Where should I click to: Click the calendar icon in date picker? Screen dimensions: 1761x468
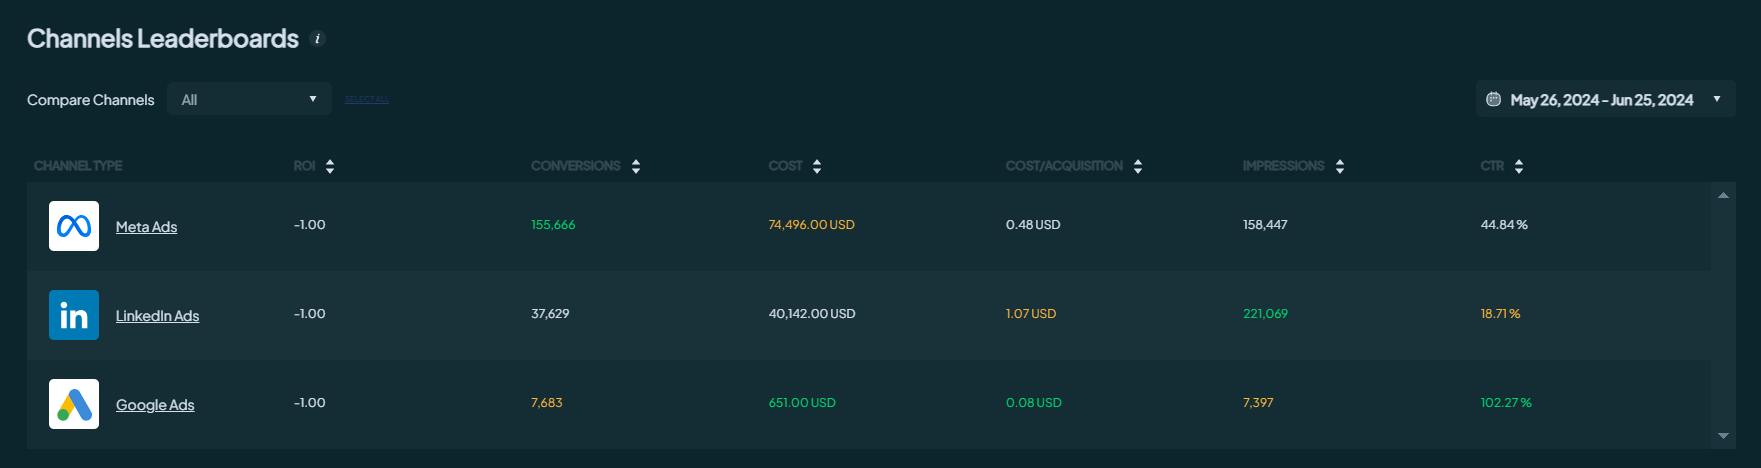1493,99
